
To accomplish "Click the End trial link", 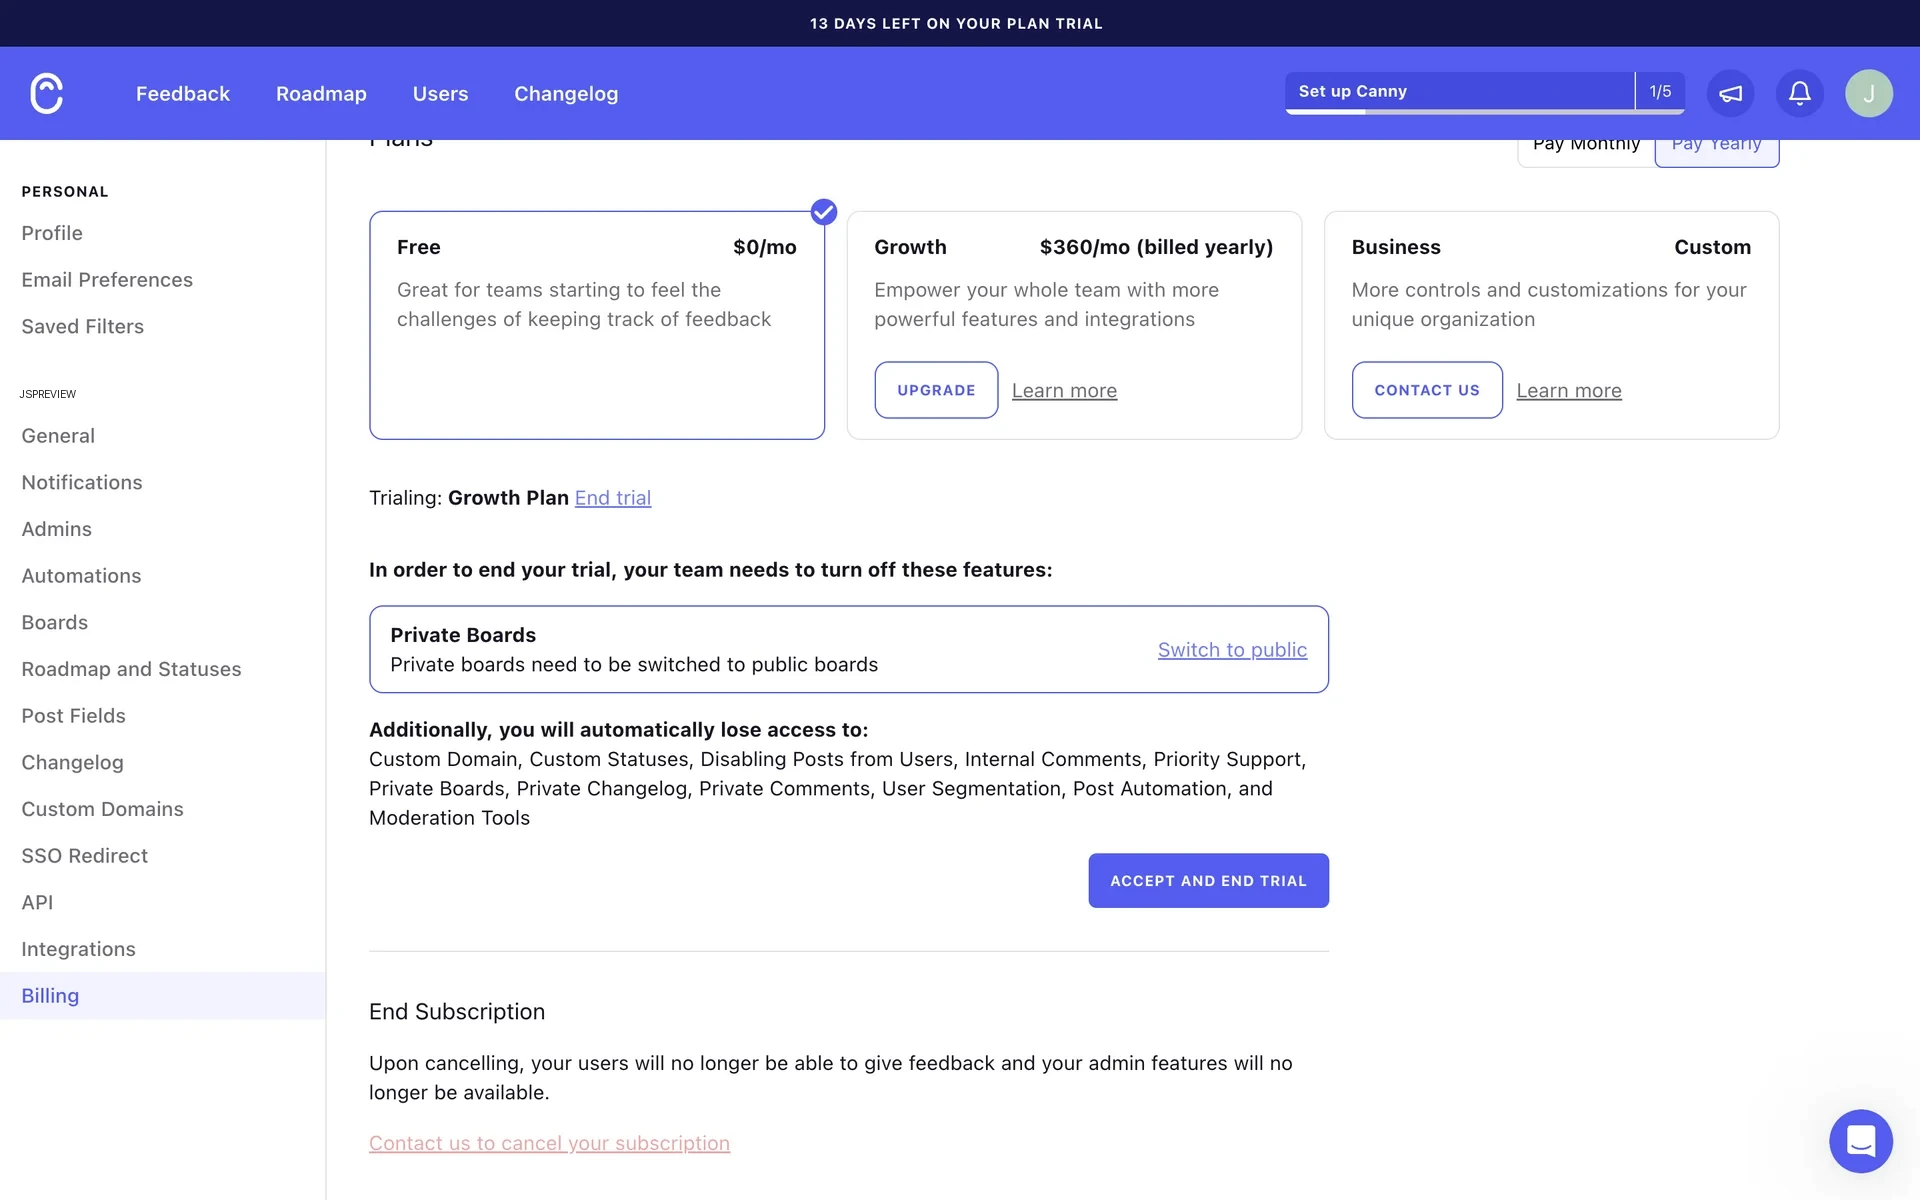I will tap(613, 498).
